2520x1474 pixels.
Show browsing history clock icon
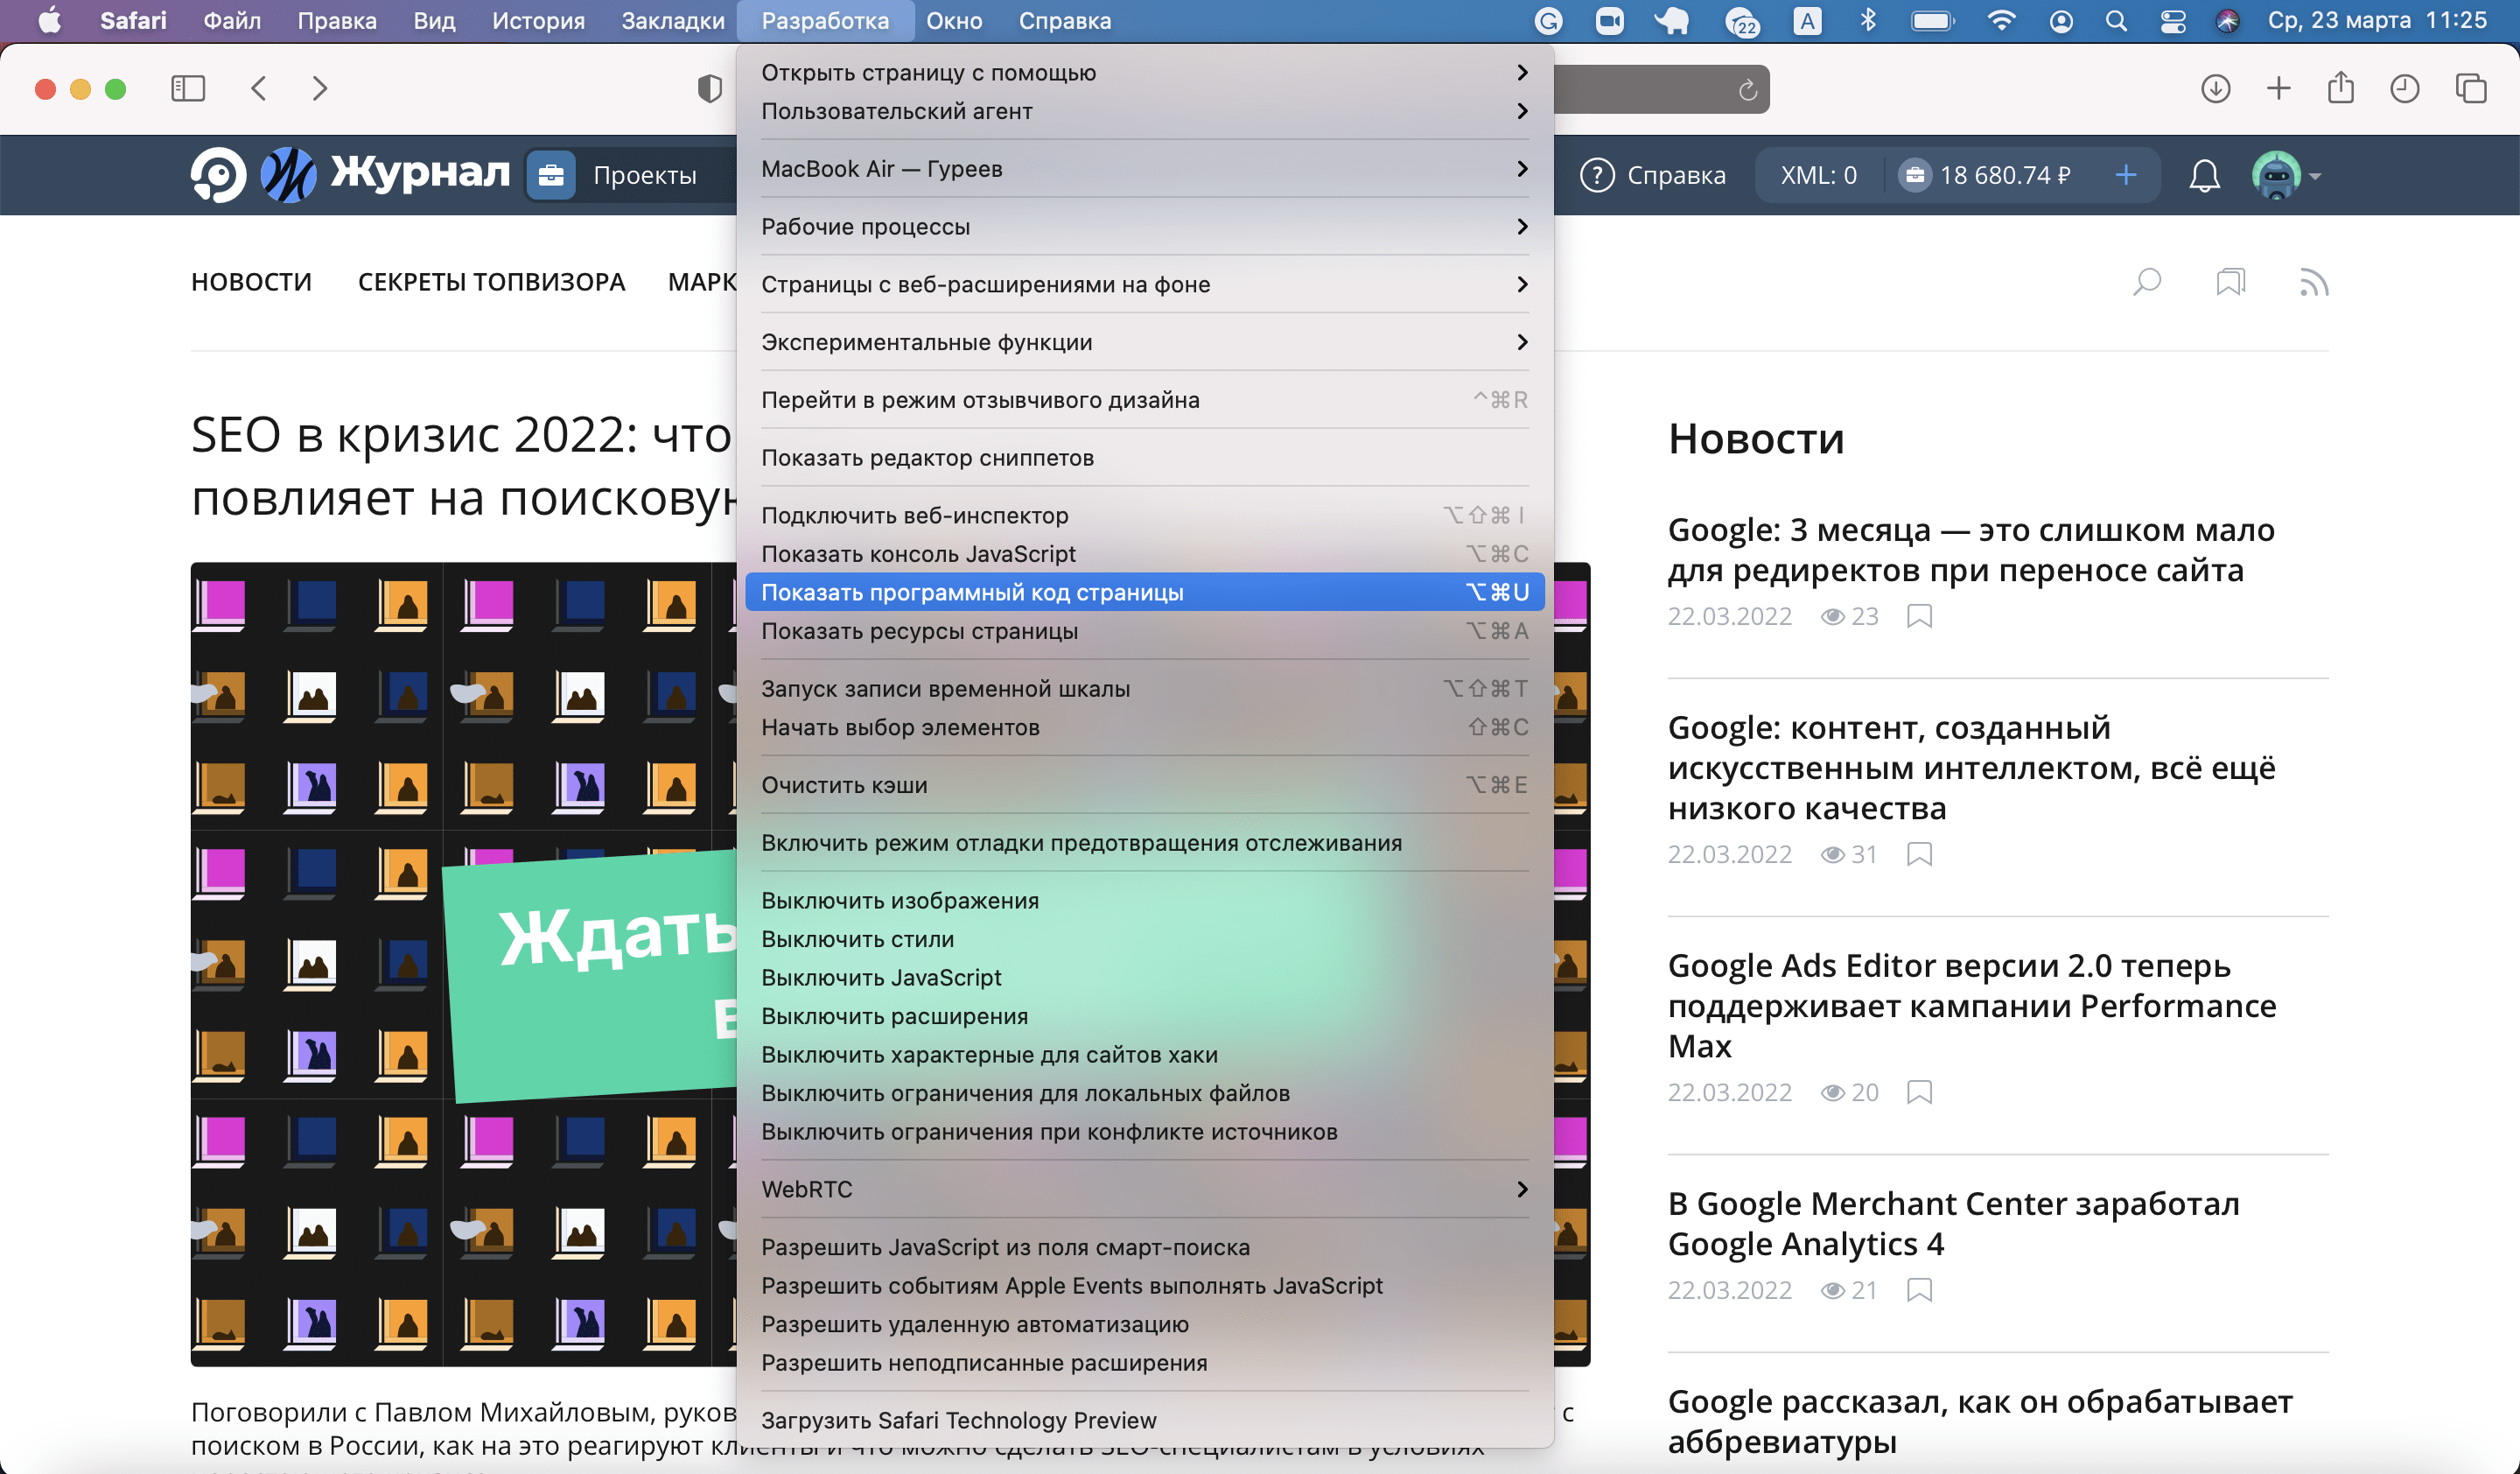2404,89
